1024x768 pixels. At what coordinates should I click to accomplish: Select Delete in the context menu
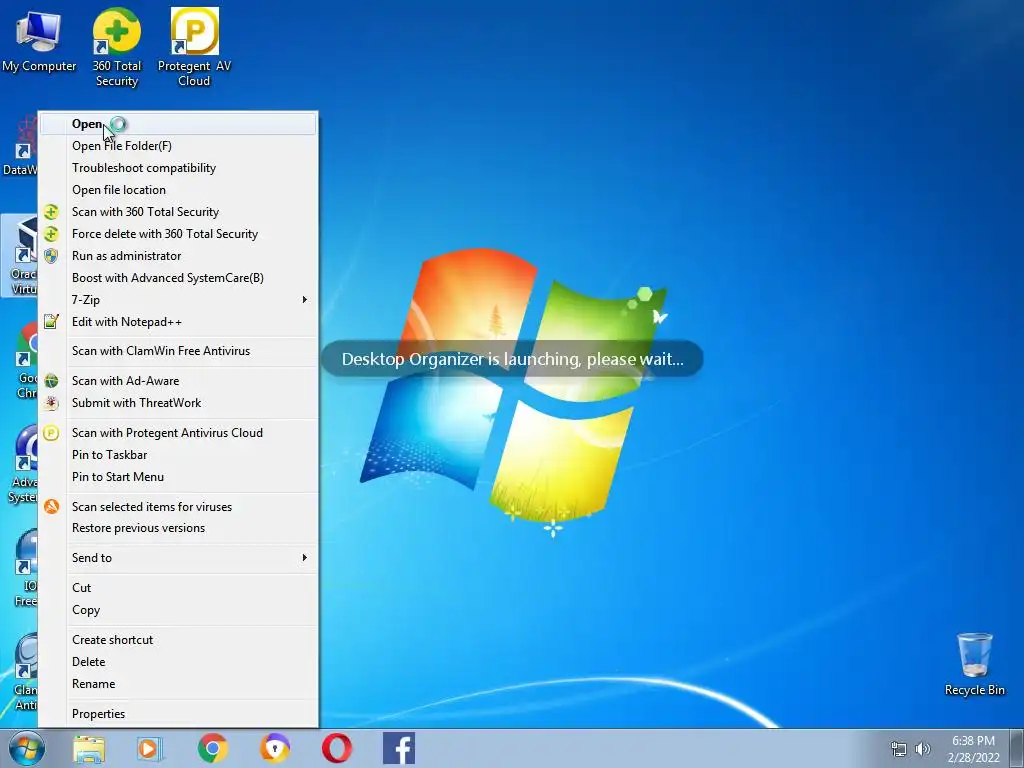coord(178,662)
